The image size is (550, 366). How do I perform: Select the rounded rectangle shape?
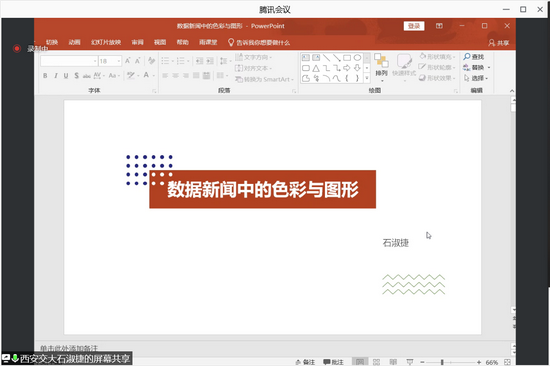coord(306,68)
